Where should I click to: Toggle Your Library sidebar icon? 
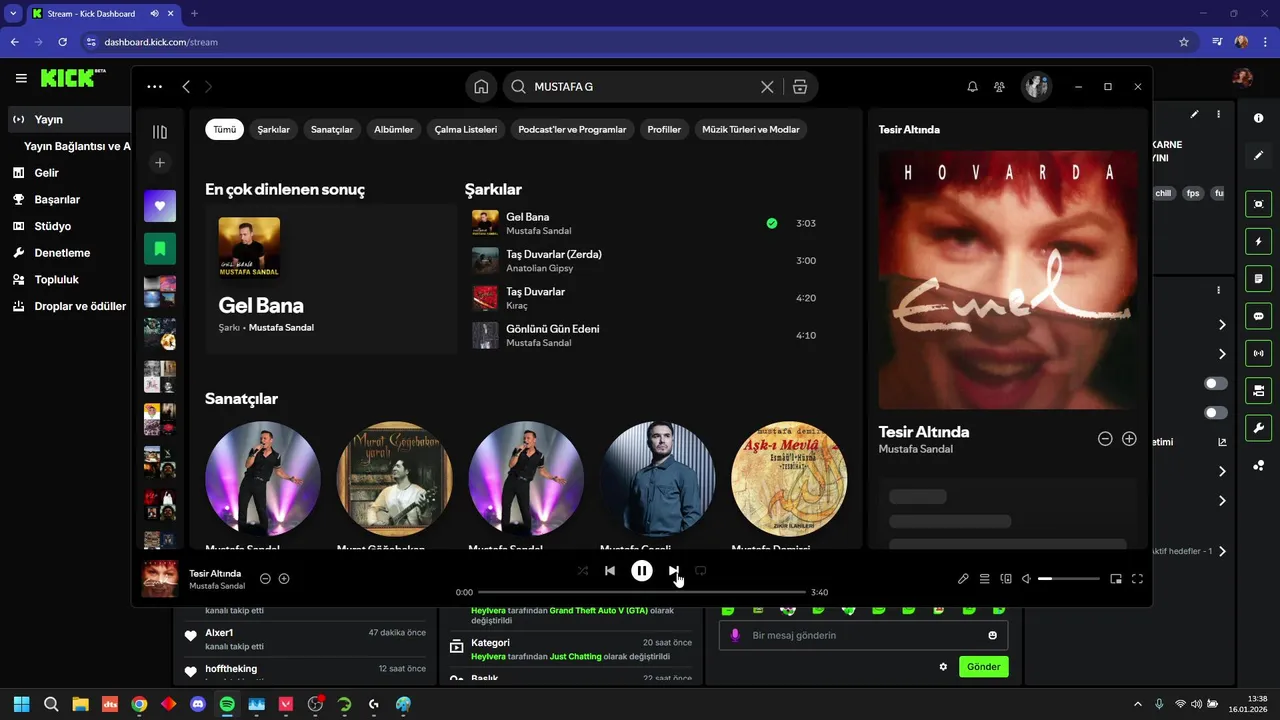160,132
